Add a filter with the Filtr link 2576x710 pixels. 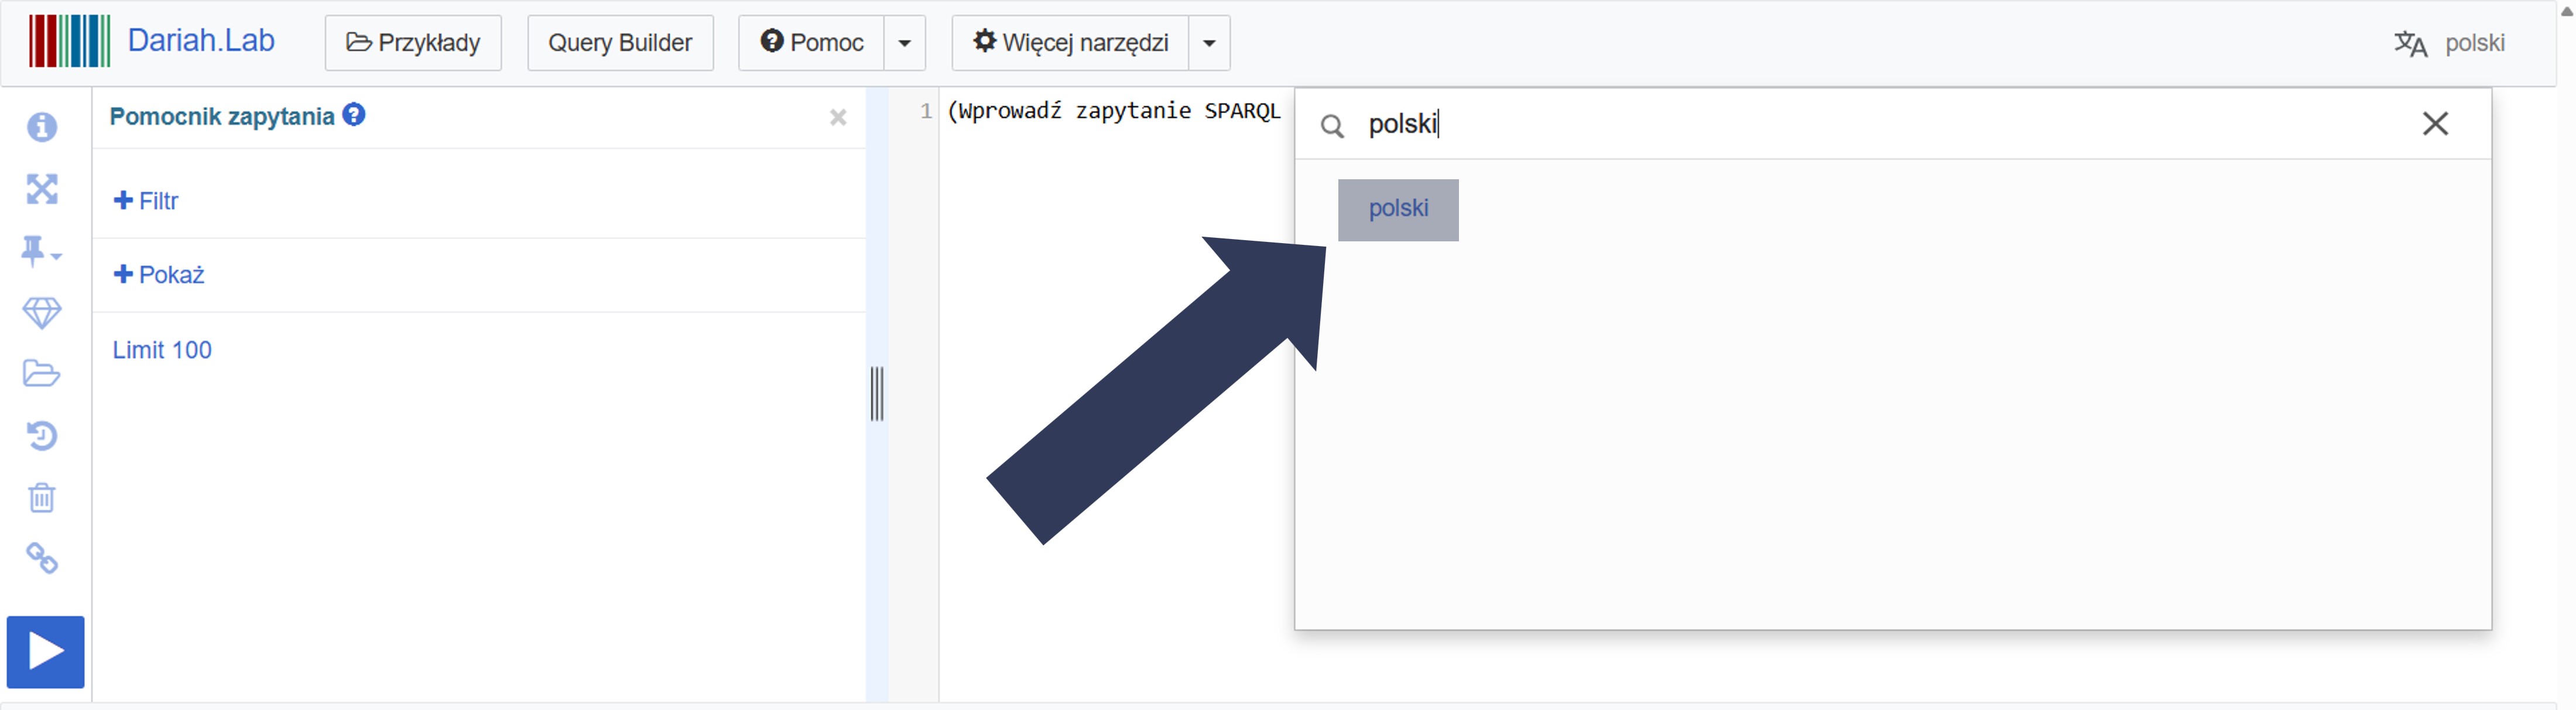click(147, 201)
